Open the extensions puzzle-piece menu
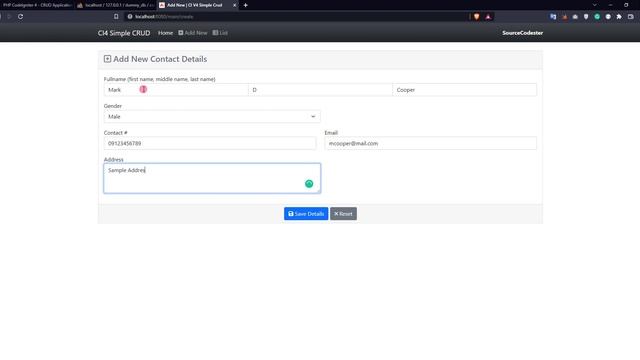Screen dimensions: 640x360 coord(619,17)
